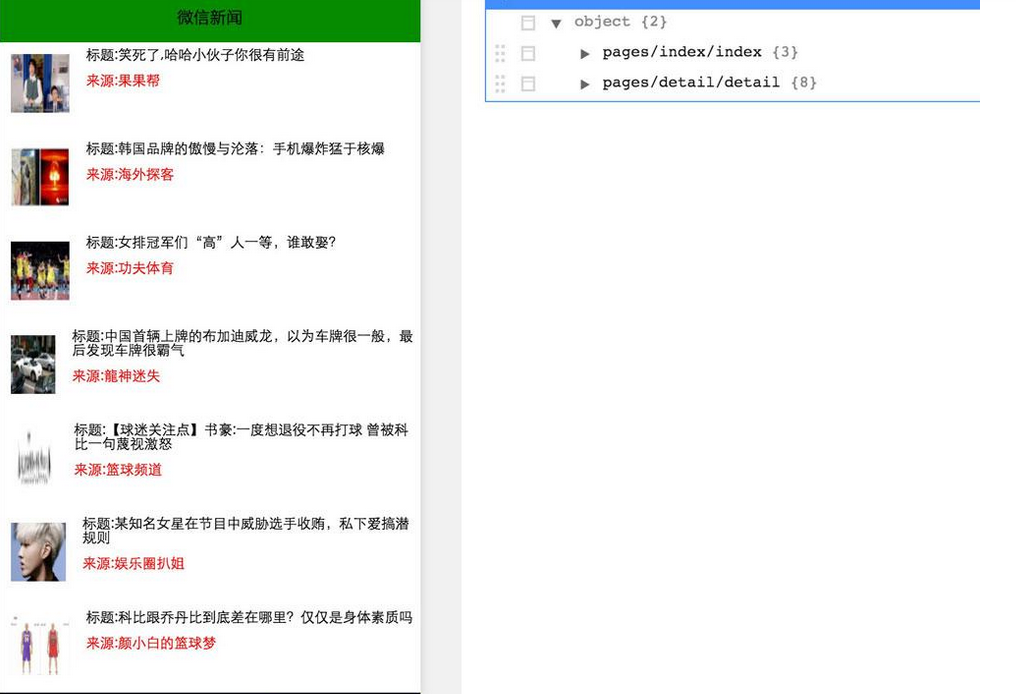The width and height of the screenshot is (1016, 694).
Task: Click the 微信新闻 header title
Action: [210, 17]
